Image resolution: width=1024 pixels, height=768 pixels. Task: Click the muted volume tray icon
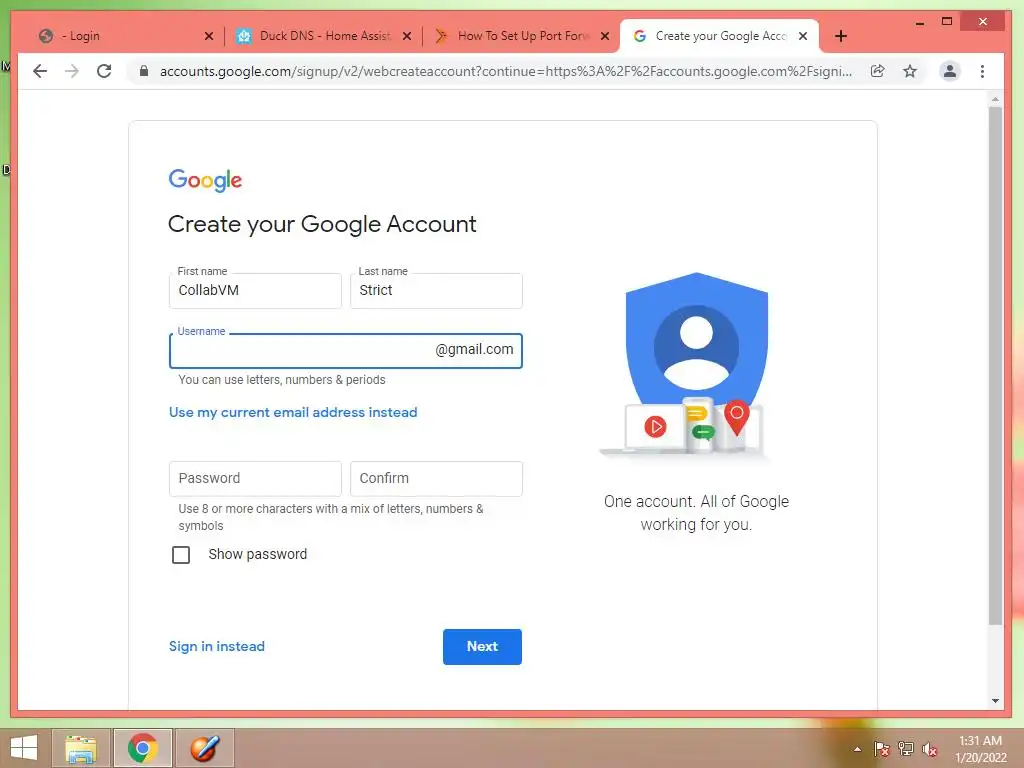pos(930,749)
